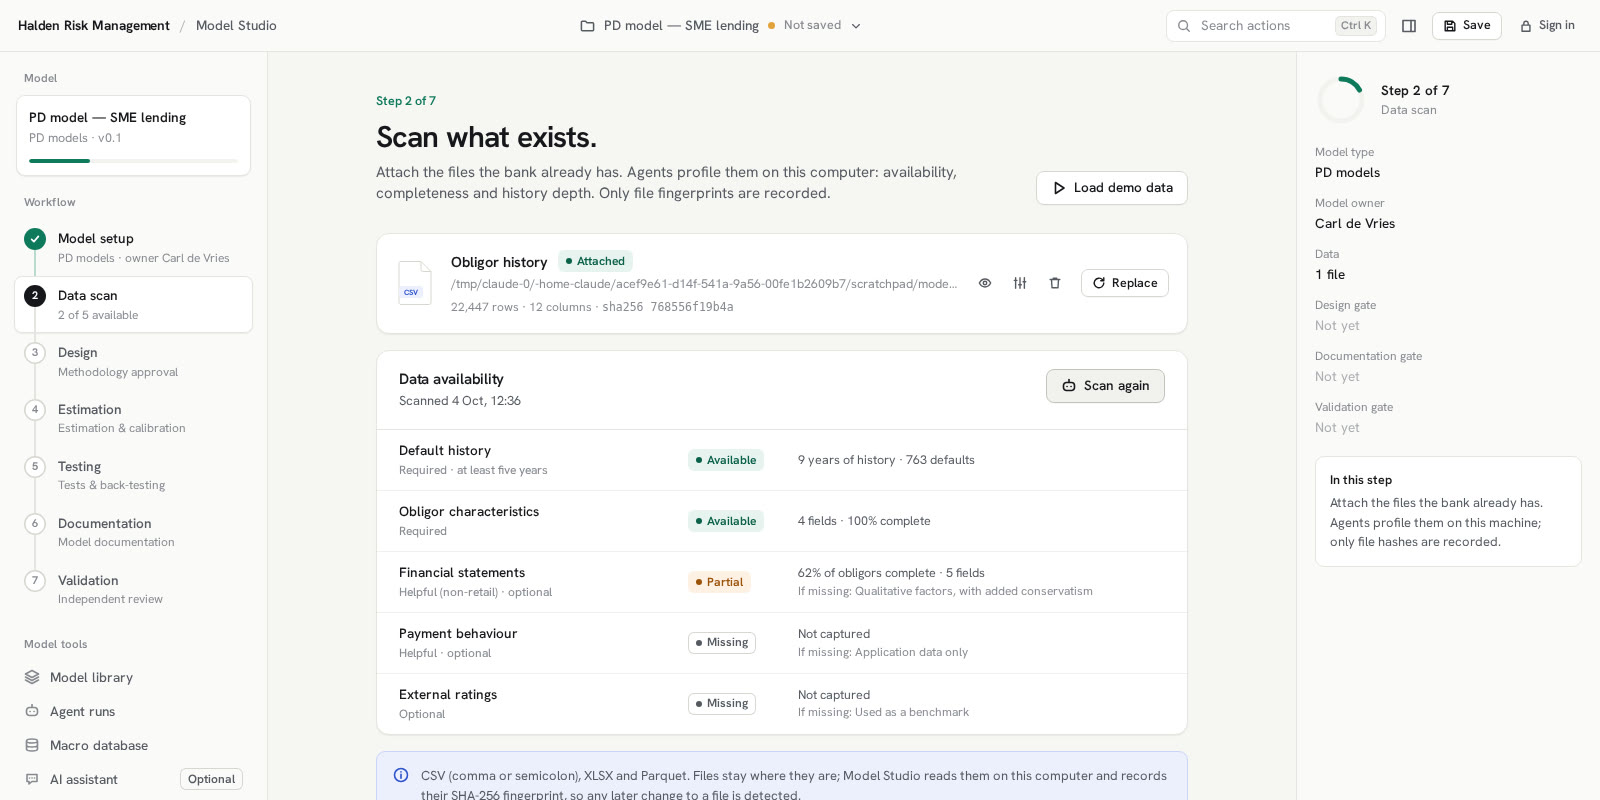Open the Design workflow step
Image resolution: width=1600 pixels, height=800 pixels.
tap(134, 362)
